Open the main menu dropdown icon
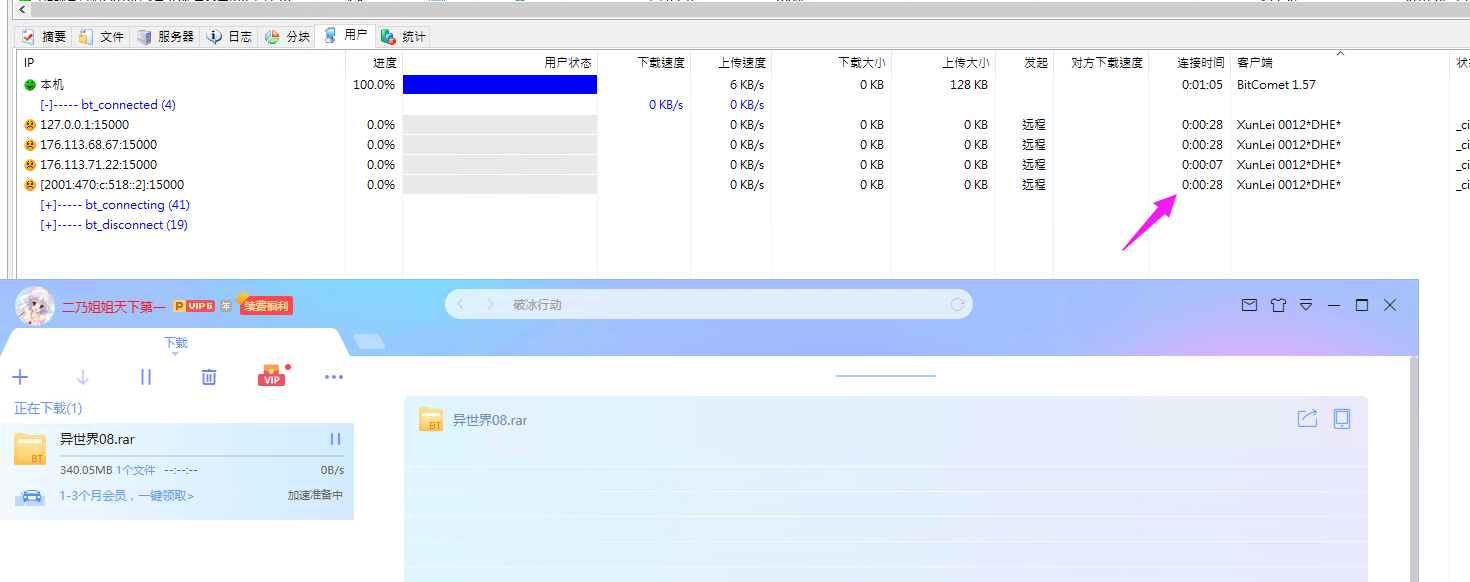 tap(1306, 305)
